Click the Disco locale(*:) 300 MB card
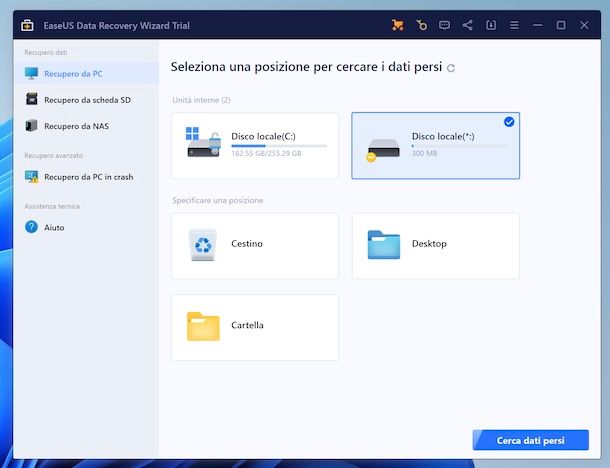The image size is (610, 468). [435, 145]
